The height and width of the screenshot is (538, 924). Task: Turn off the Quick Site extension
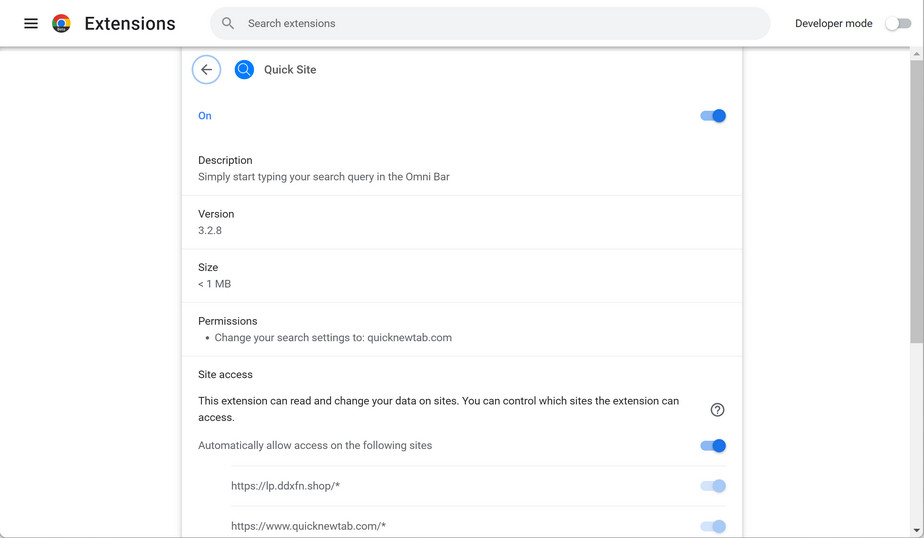[713, 116]
